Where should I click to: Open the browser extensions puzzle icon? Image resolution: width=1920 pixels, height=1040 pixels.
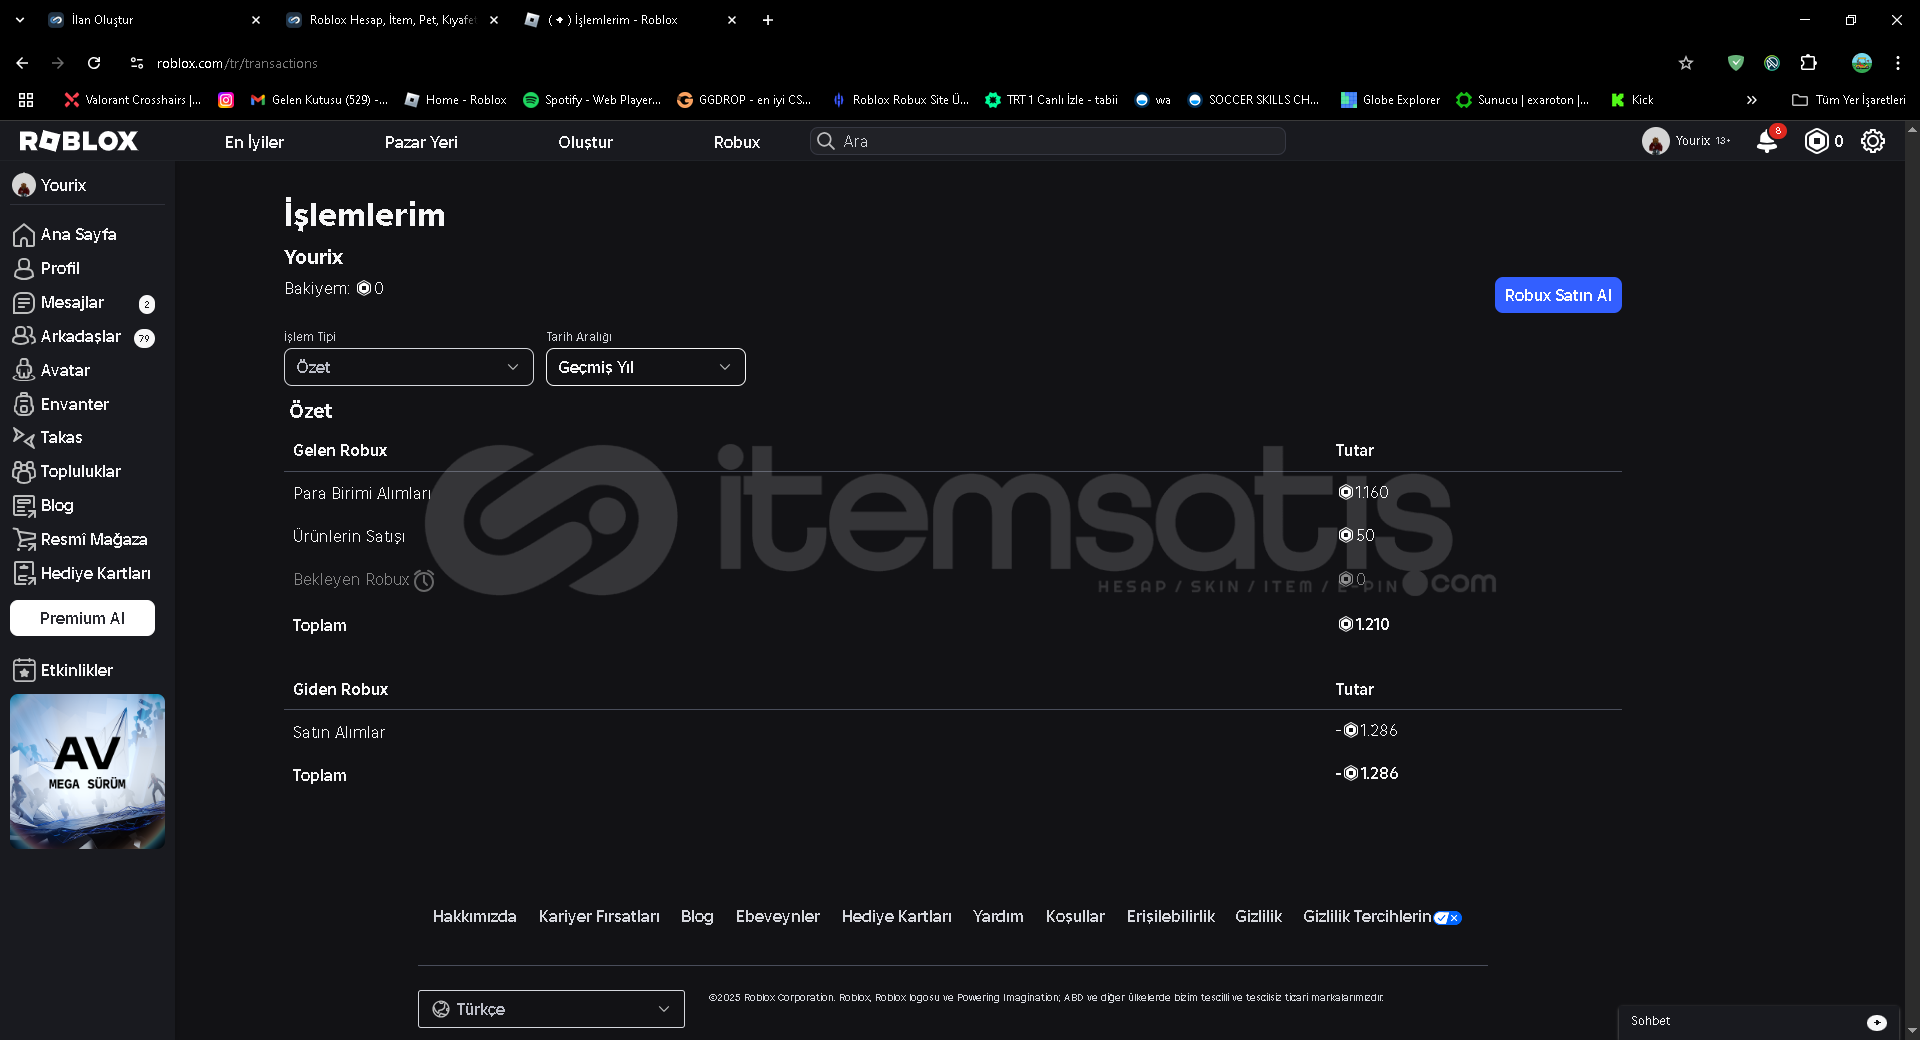(1808, 63)
